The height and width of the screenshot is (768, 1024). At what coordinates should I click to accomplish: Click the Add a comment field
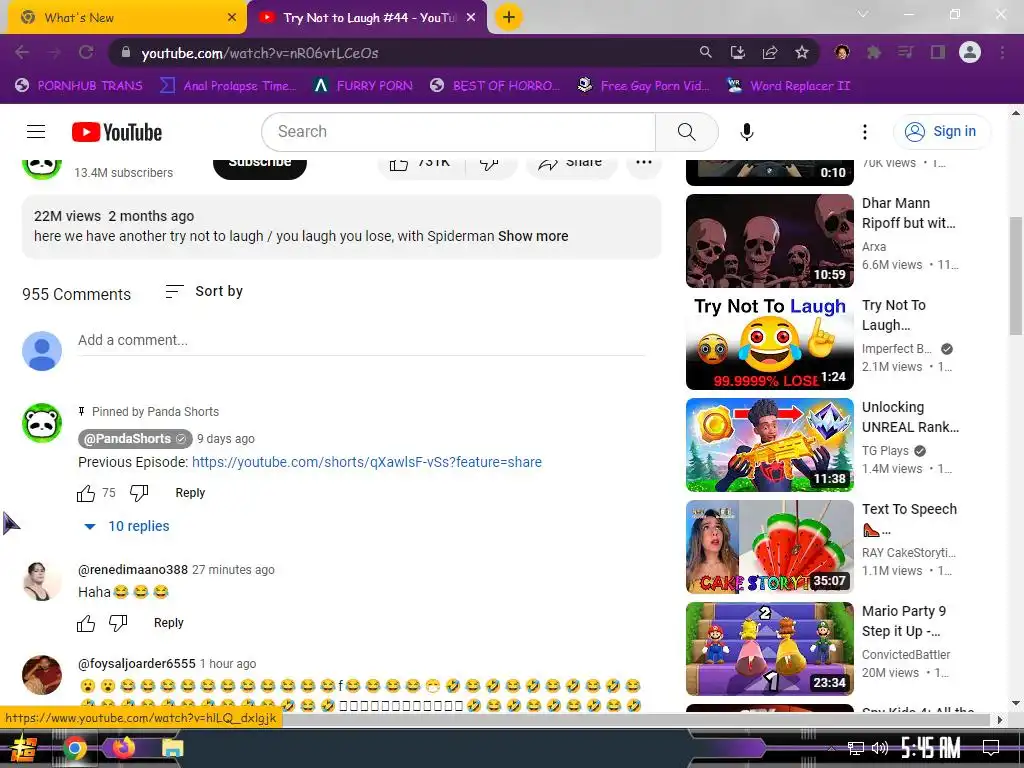click(361, 340)
